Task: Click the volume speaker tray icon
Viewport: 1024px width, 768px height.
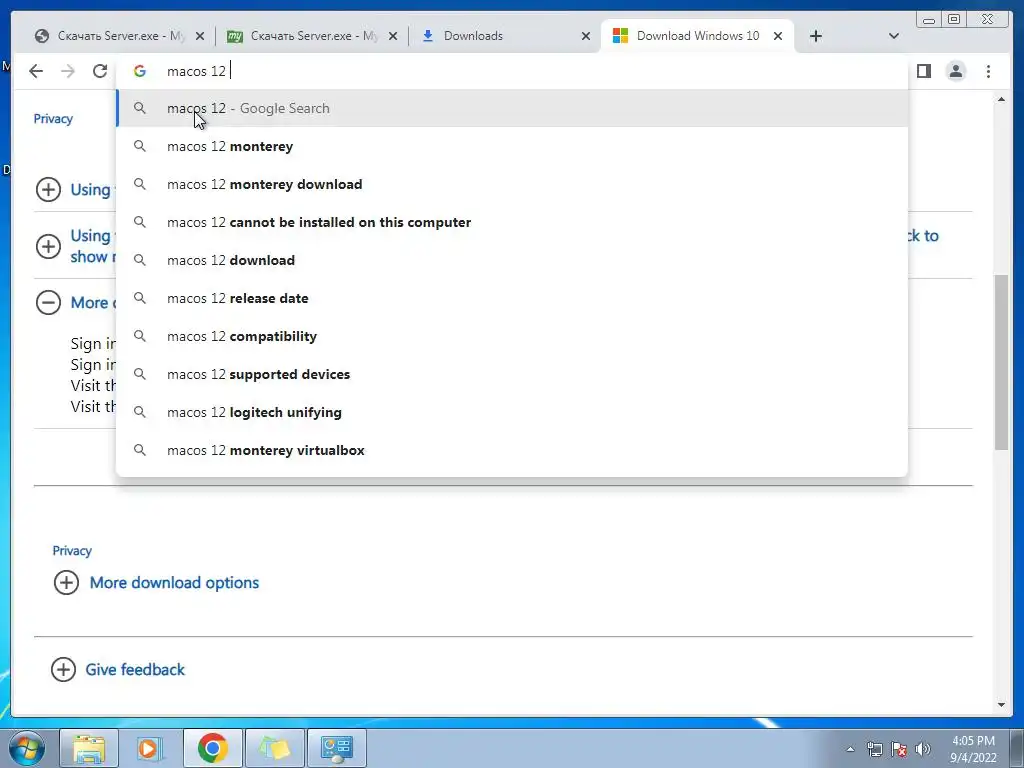Action: pyautogui.click(x=923, y=749)
